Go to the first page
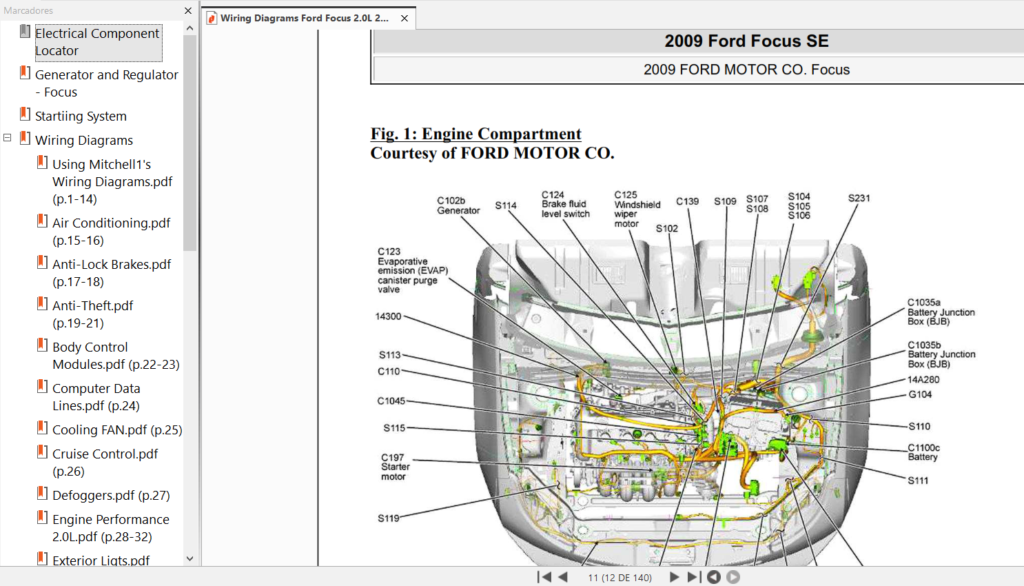The width and height of the screenshot is (1024, 586). coord(543,577)
